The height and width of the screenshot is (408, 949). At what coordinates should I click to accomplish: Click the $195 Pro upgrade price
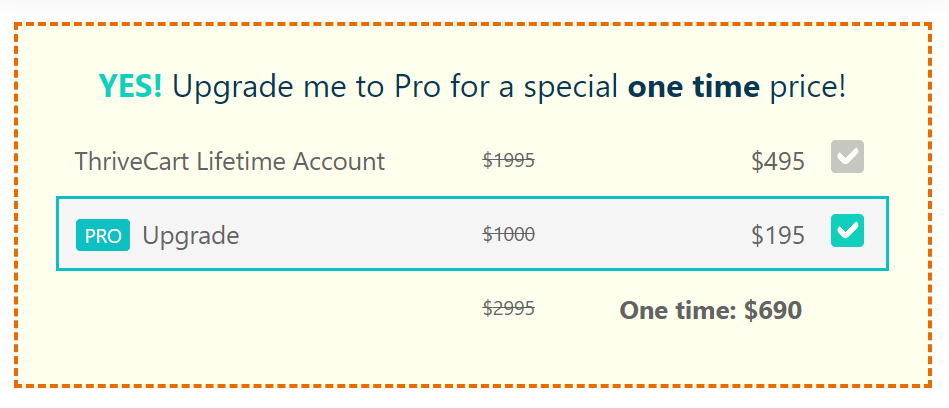pyautogui.click(x=777, y=236)
